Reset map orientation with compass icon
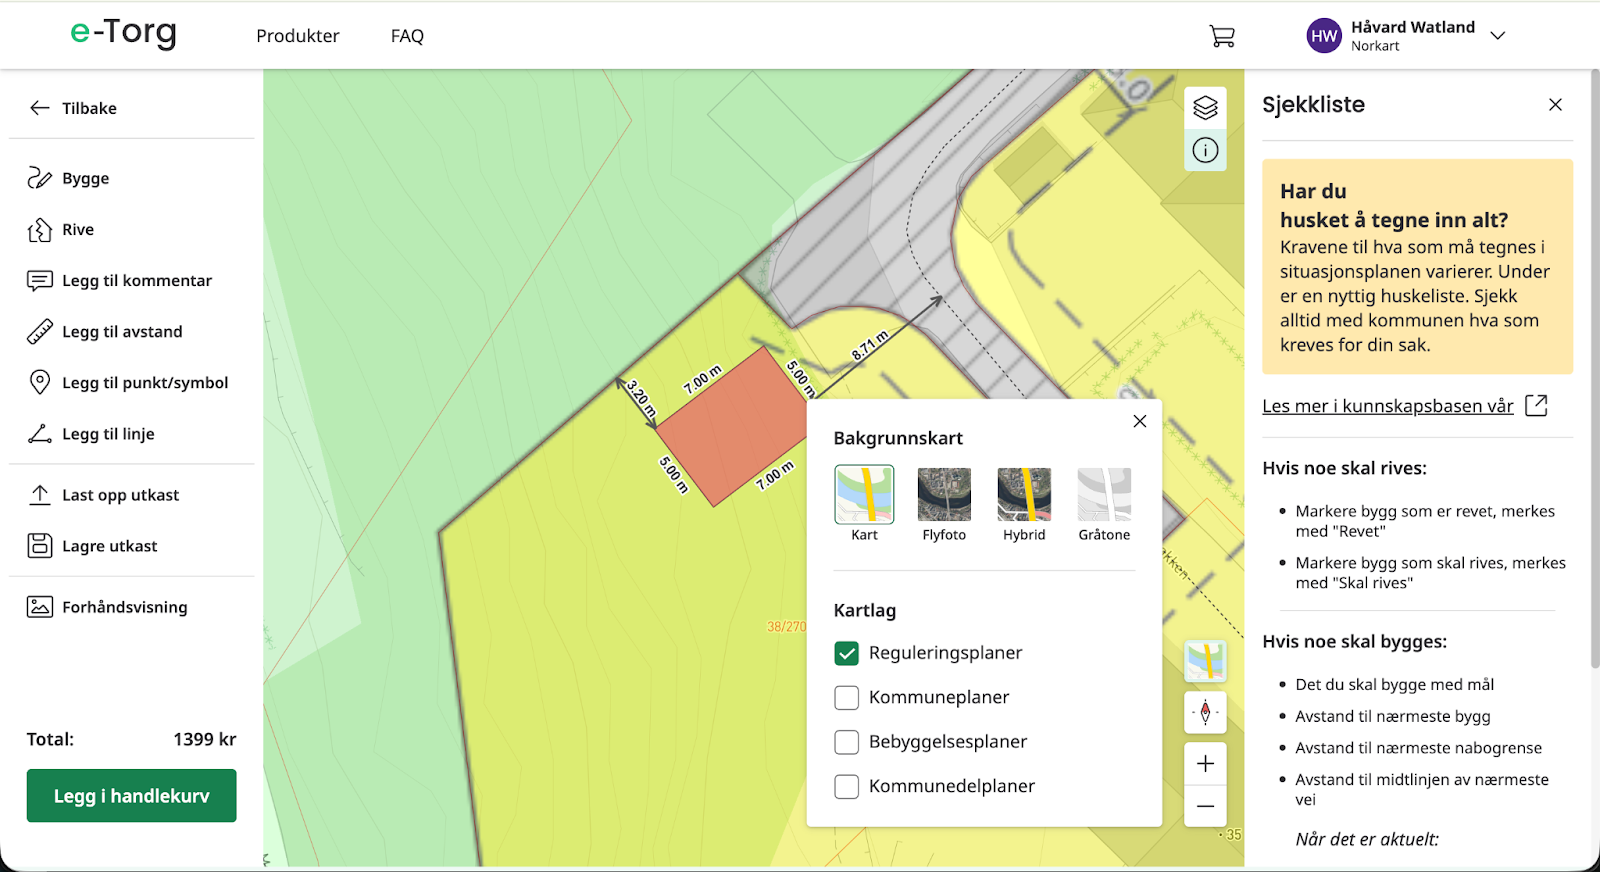 1205,712
